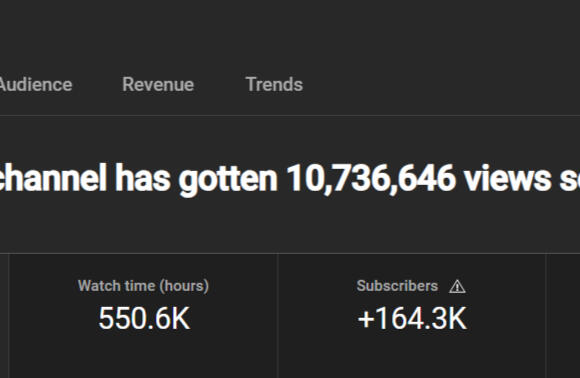Image resolution: width=580 pixels, height=378 pixels.
Task: Select the Trends tab
Action: pyautogui.click(x=274, y=84)
